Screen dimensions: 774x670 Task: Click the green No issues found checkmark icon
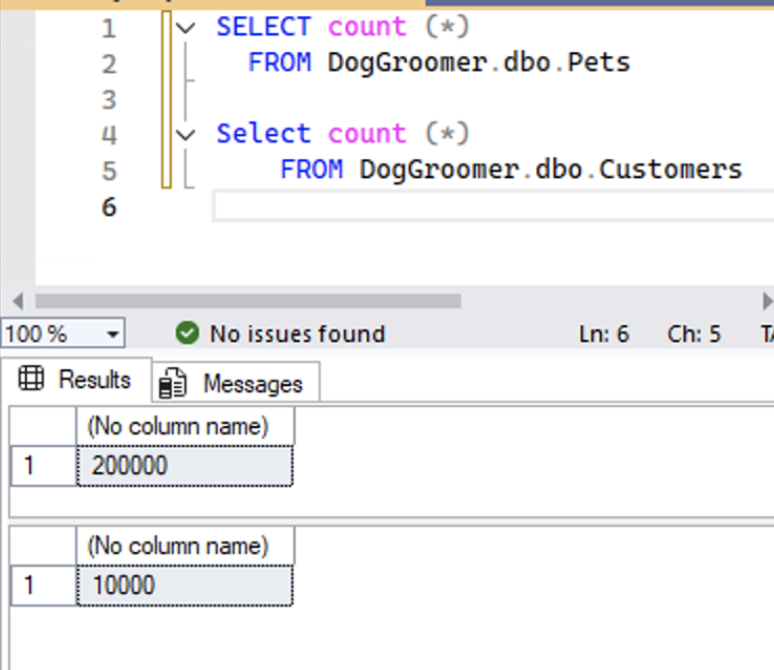point(186,333)
